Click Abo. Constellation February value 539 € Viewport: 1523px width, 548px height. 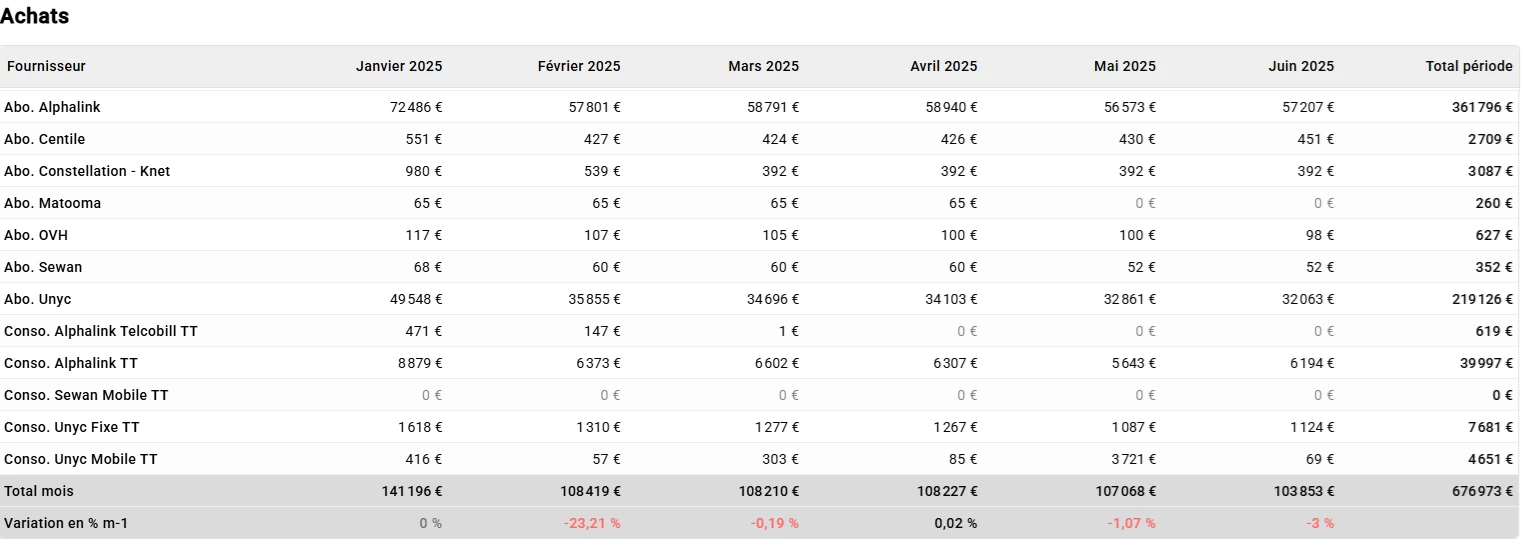click(x=602, y=171)
